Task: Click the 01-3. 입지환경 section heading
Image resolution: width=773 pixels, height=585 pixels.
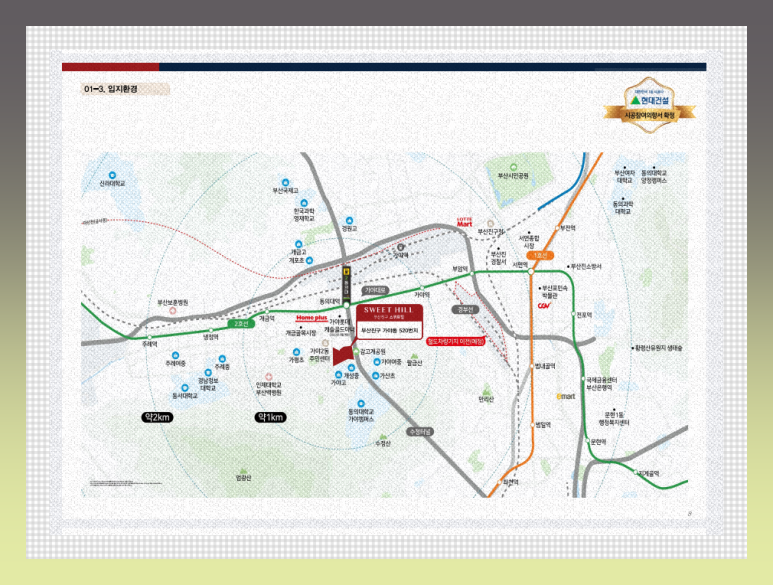Action: coord(111,89)
